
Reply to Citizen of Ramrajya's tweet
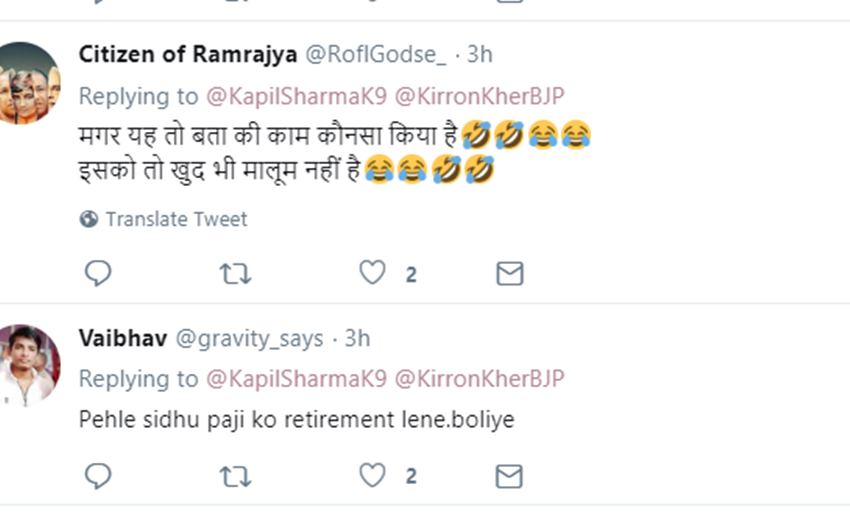coord(97,273)
